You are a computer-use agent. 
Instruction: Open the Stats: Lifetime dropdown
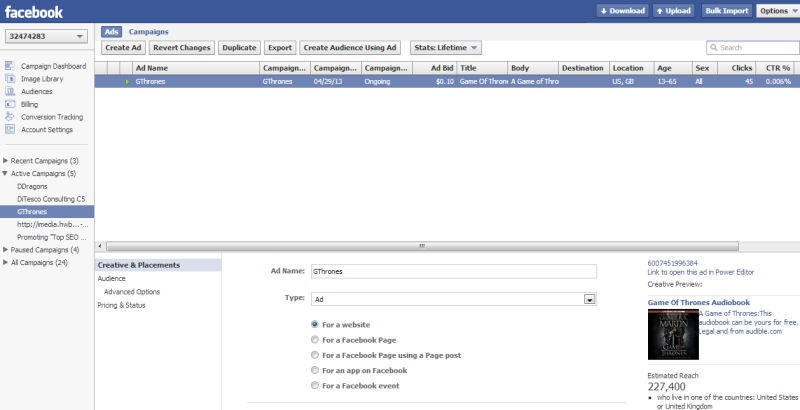(x=446, y=48)
